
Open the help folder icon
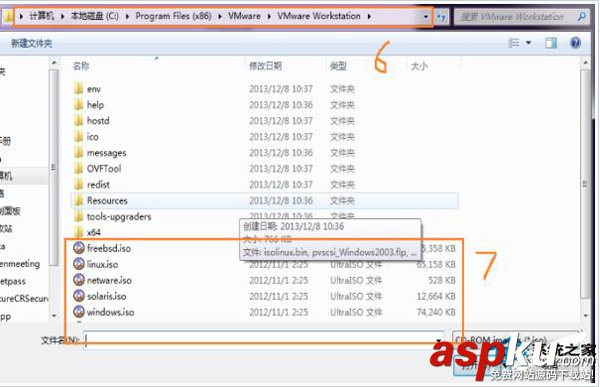[x=78, y=105]
